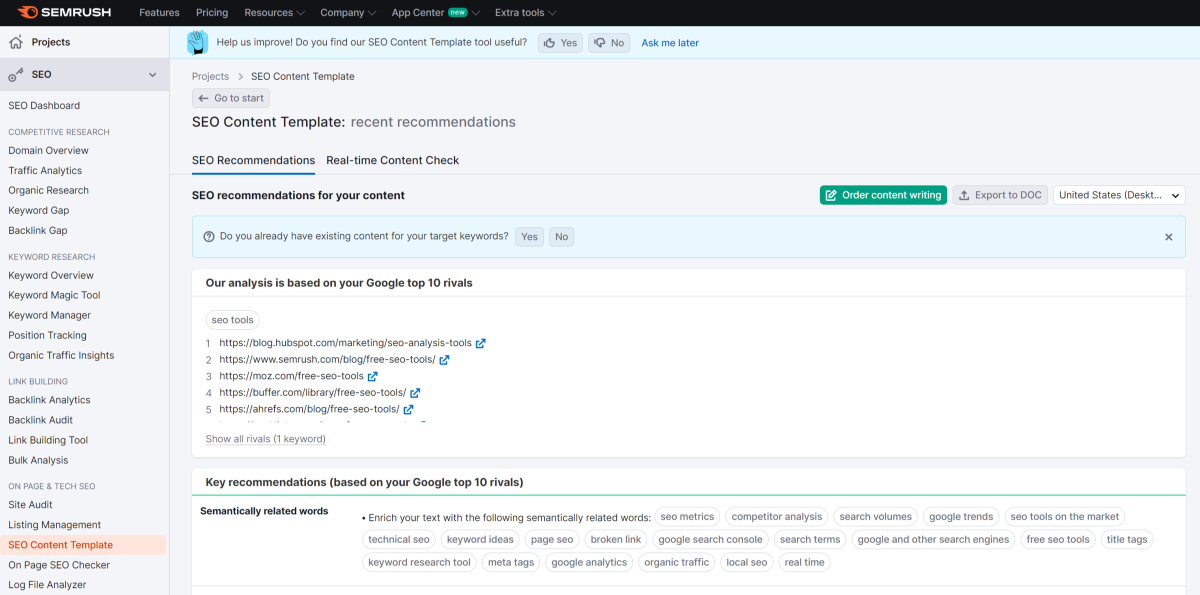Click 'seo metrics' related word chip
This screenshot has width=1200, height=595.
687,517
